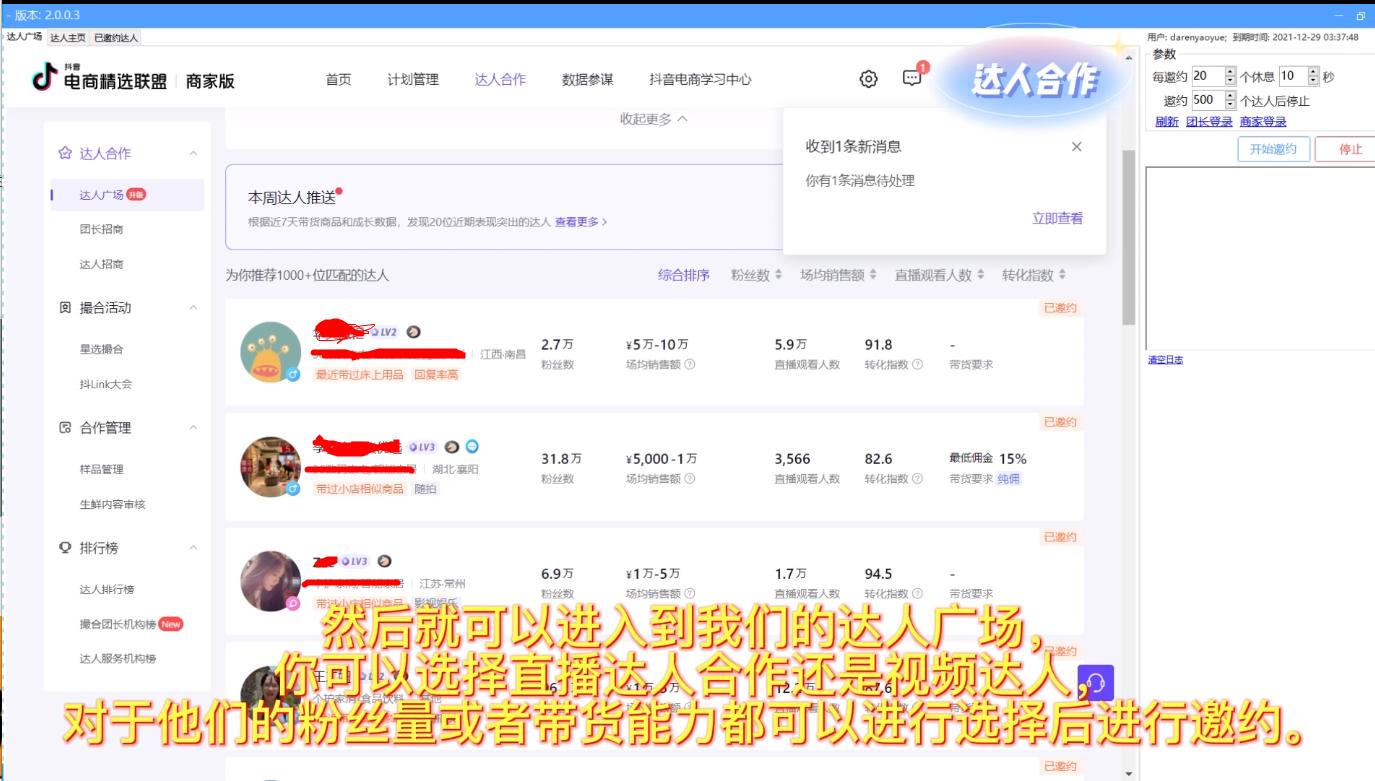Open the settings gear icon

(x=868, y=80)
